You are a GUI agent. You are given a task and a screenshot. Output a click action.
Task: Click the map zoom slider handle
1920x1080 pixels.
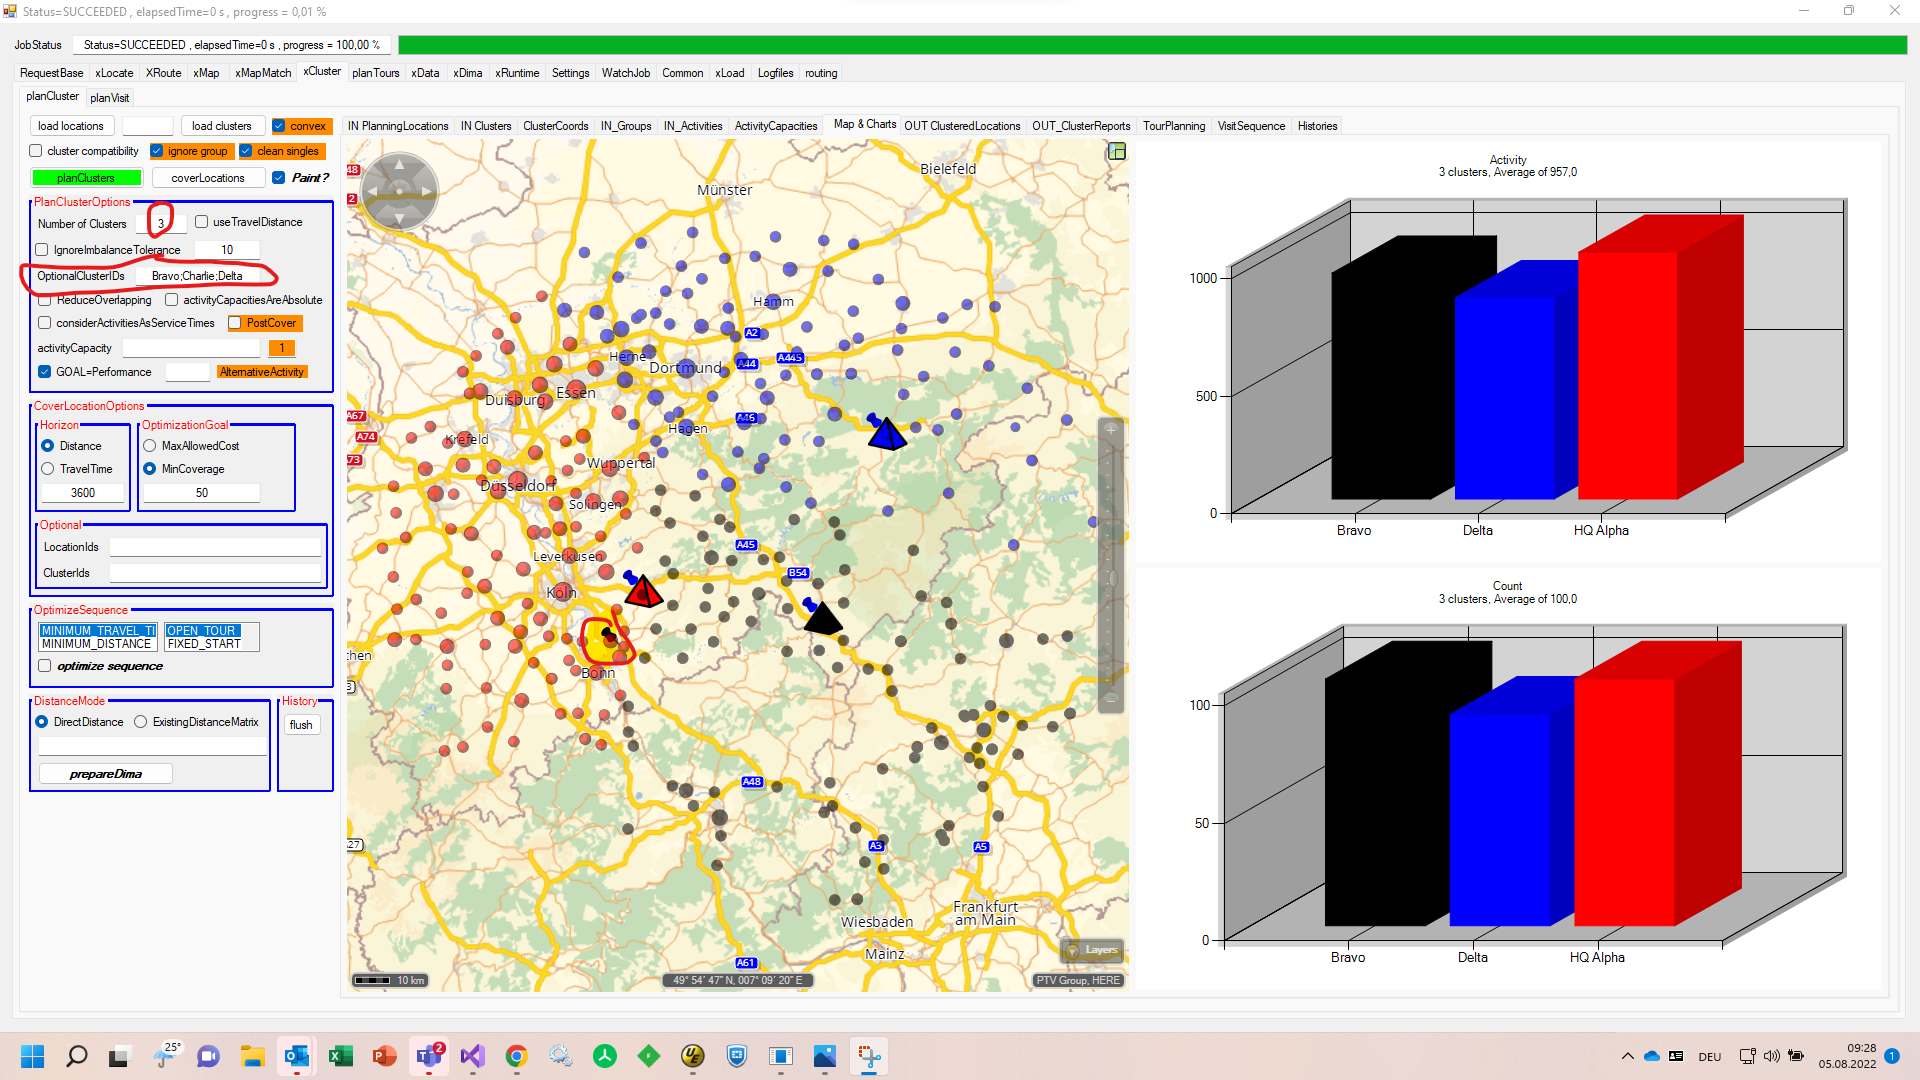coord(1111,578)
